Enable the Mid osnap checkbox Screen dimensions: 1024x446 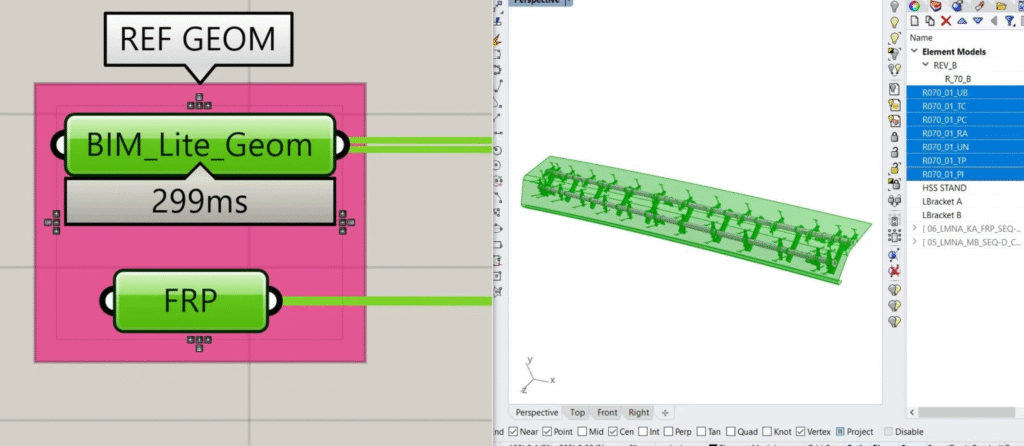coord(581,432)
